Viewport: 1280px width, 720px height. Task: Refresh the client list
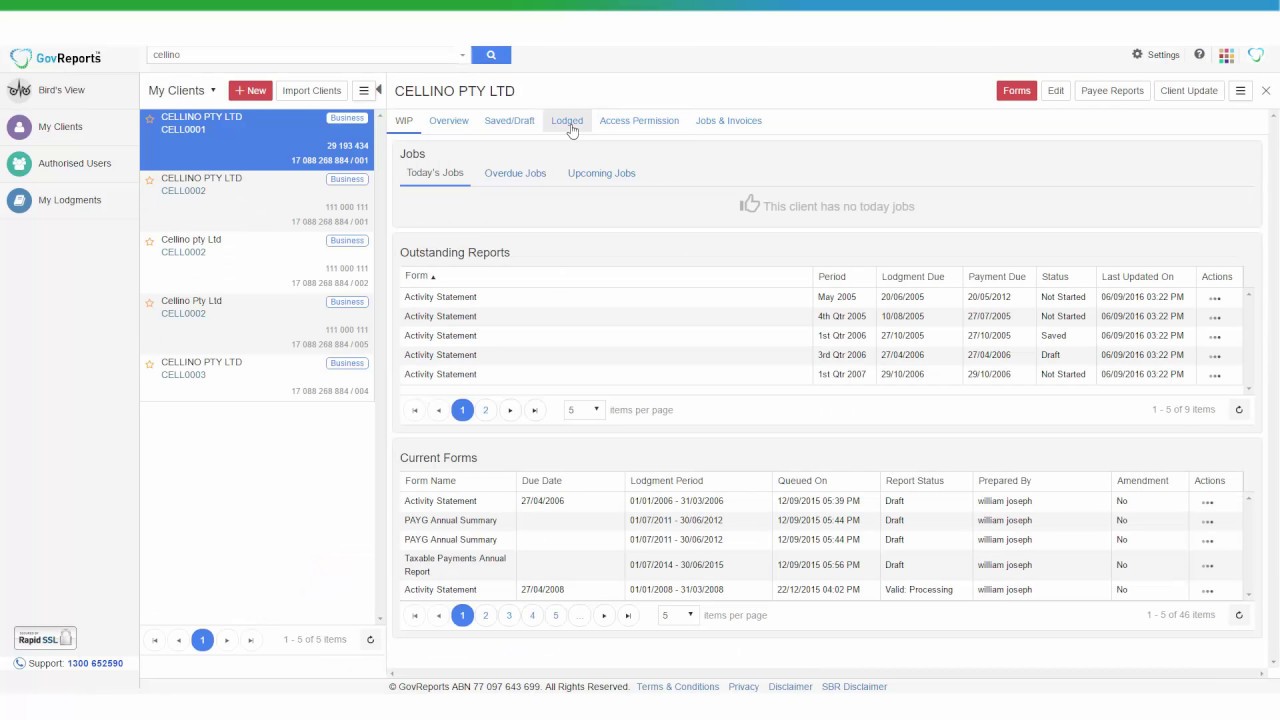click(x=370, y=640)
